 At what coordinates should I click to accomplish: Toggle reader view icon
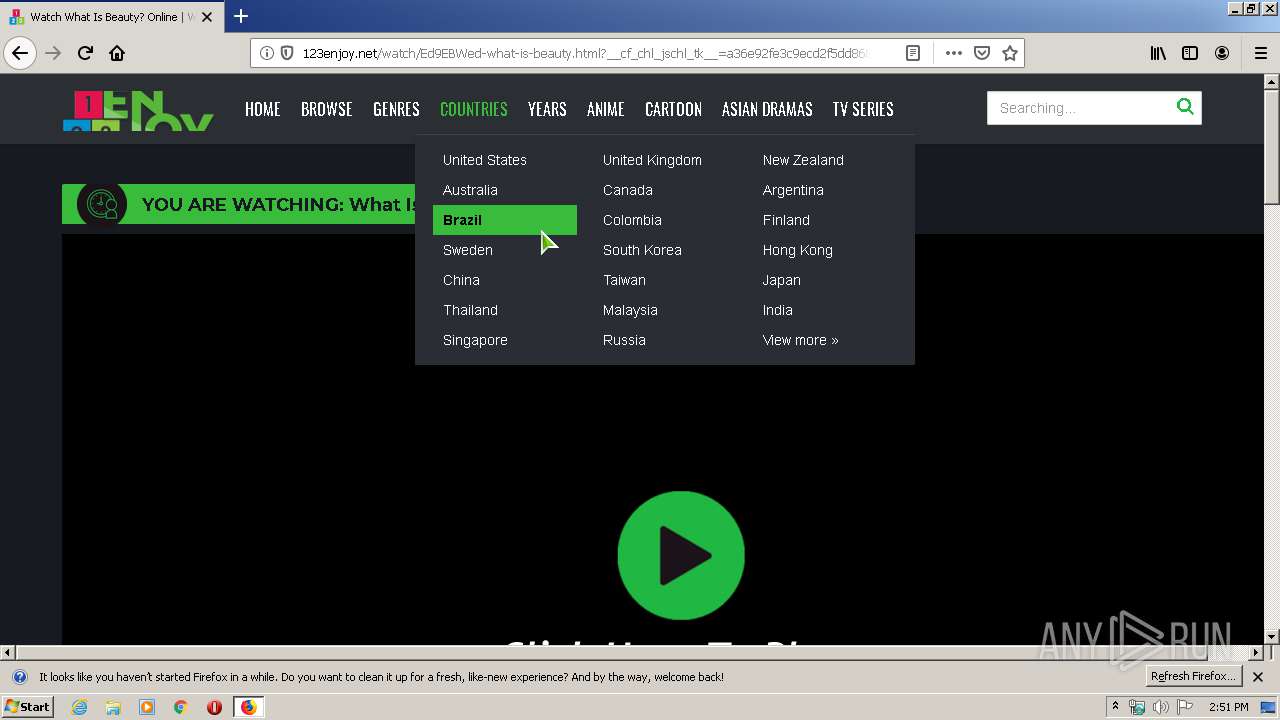(913, 53)
